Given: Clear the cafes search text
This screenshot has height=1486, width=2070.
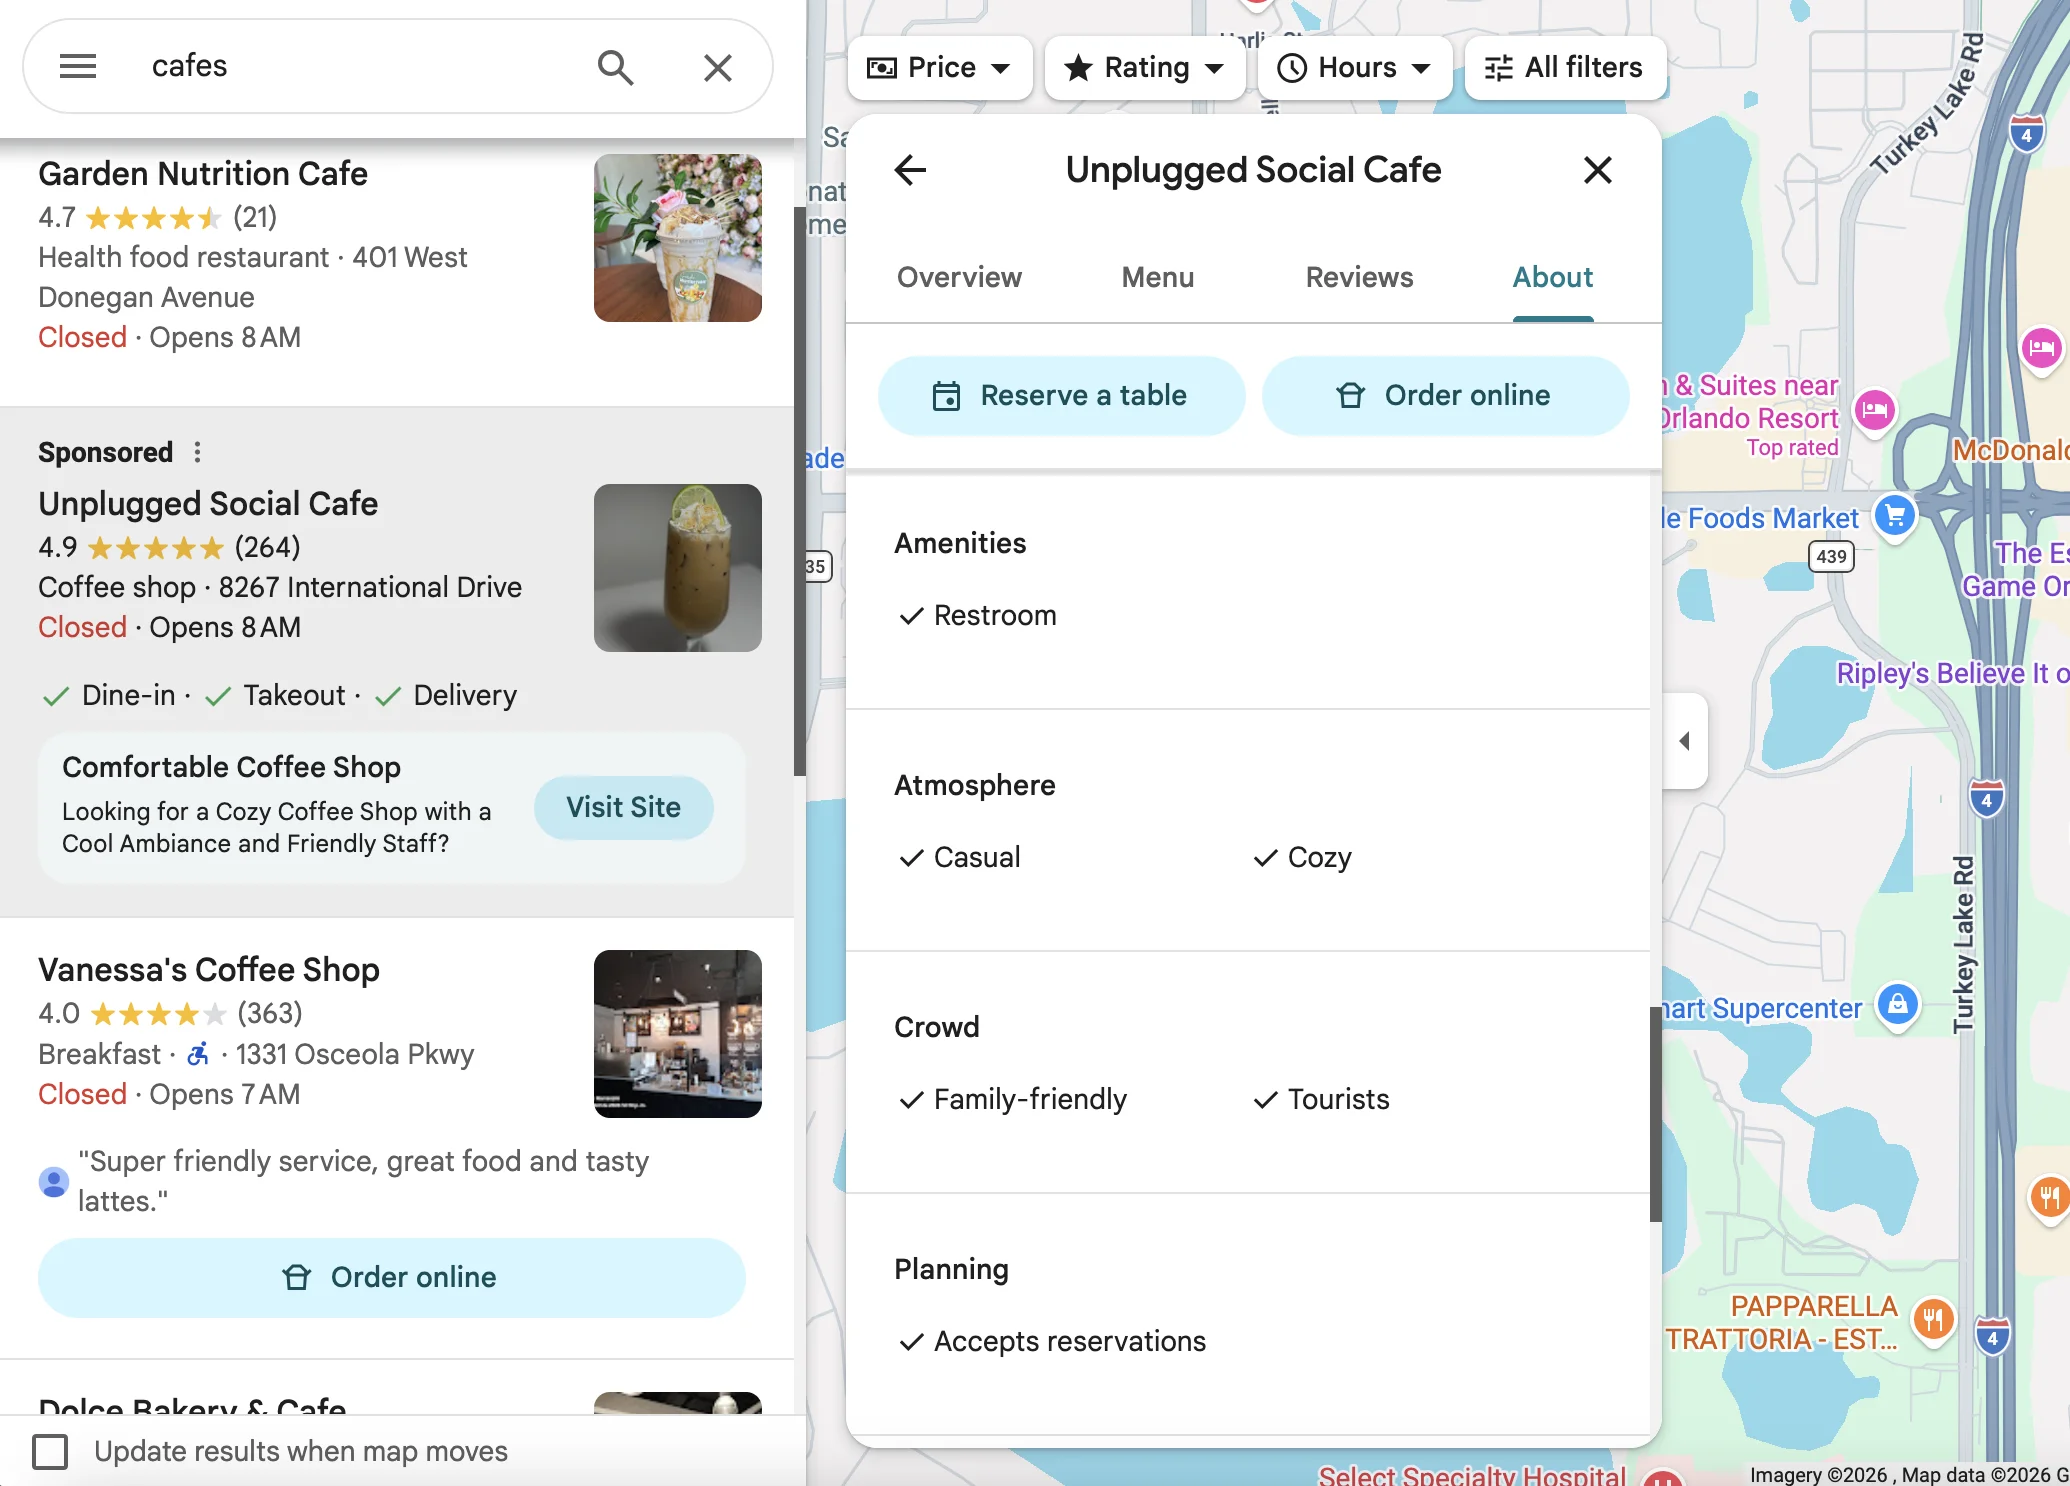Looking at the screenshot, I should coord(717,67).
